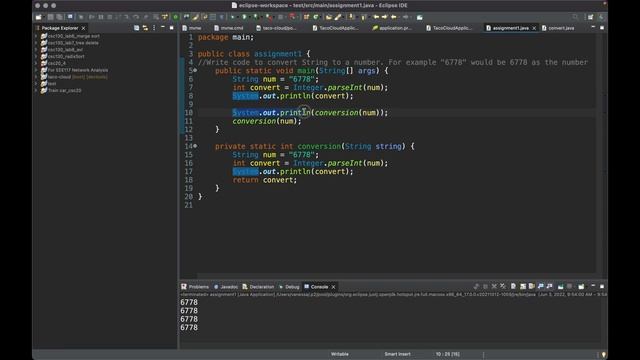The image size is (640, 360).
Task: Maximize the editor area
Action: coord(602,27)
